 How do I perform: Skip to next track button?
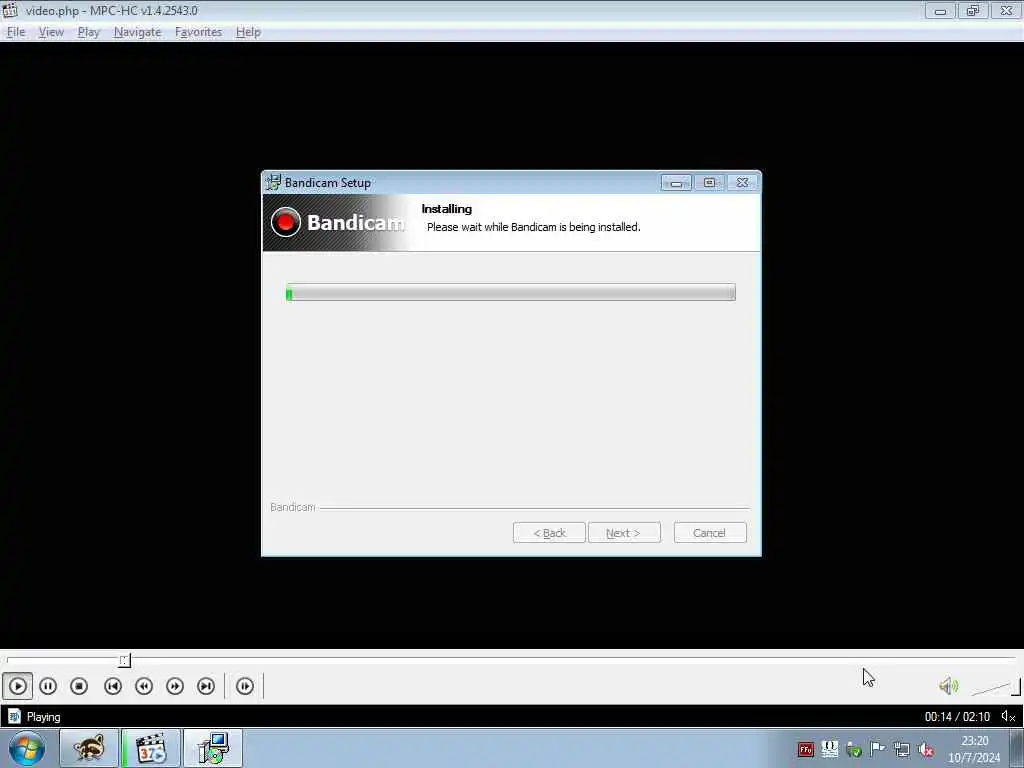pos(206,686)
